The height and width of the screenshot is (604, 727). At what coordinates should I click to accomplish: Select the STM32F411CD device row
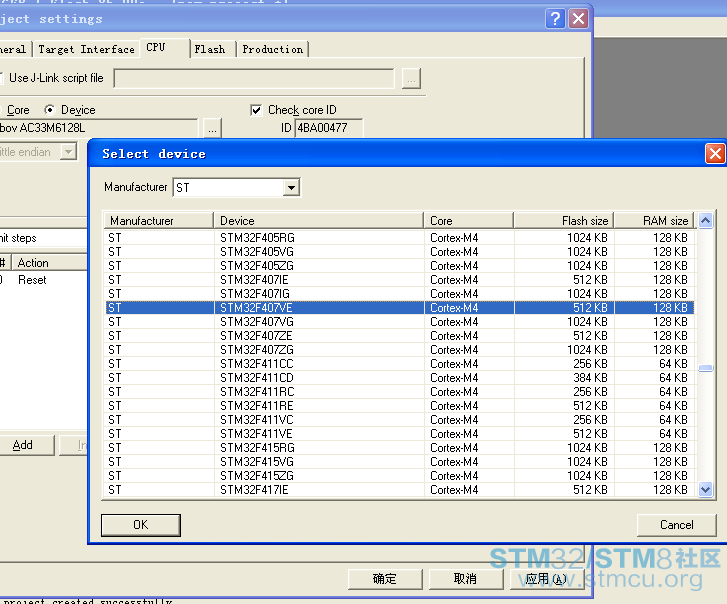click(400, 378)
